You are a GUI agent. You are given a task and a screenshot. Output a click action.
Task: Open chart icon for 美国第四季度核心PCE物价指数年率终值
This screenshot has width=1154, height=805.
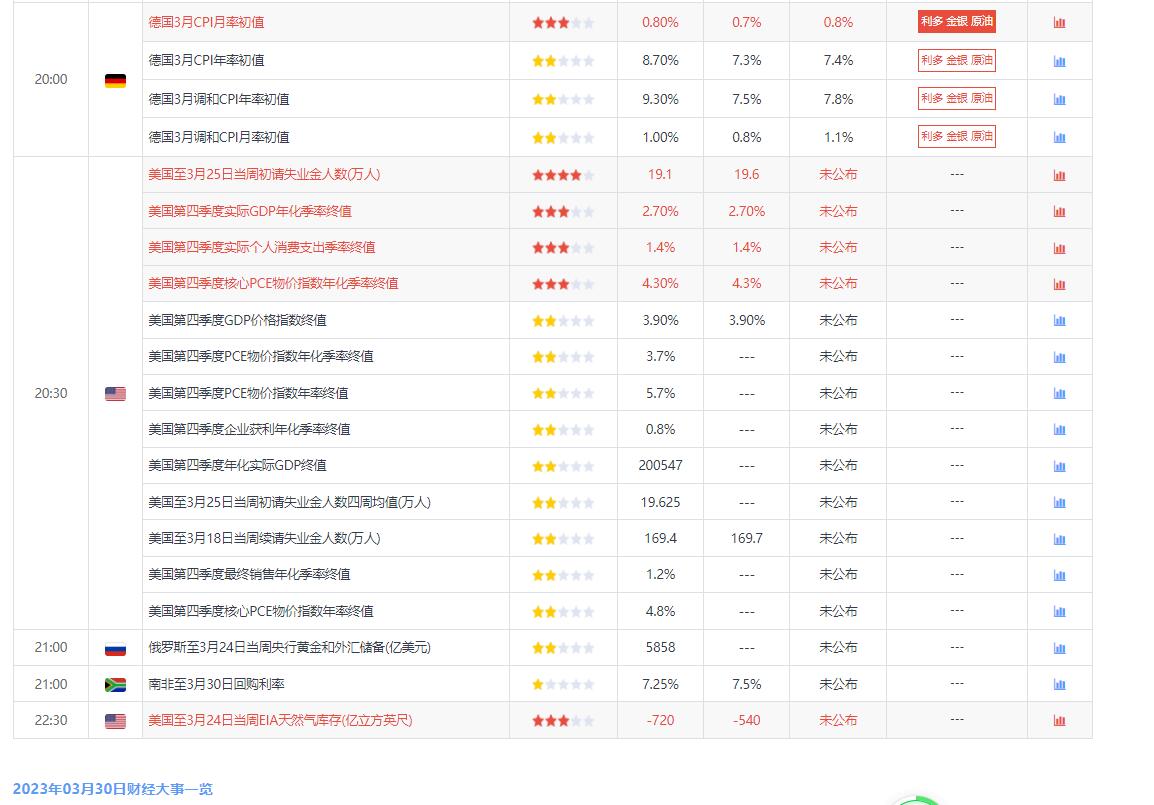pos(1059,611)
